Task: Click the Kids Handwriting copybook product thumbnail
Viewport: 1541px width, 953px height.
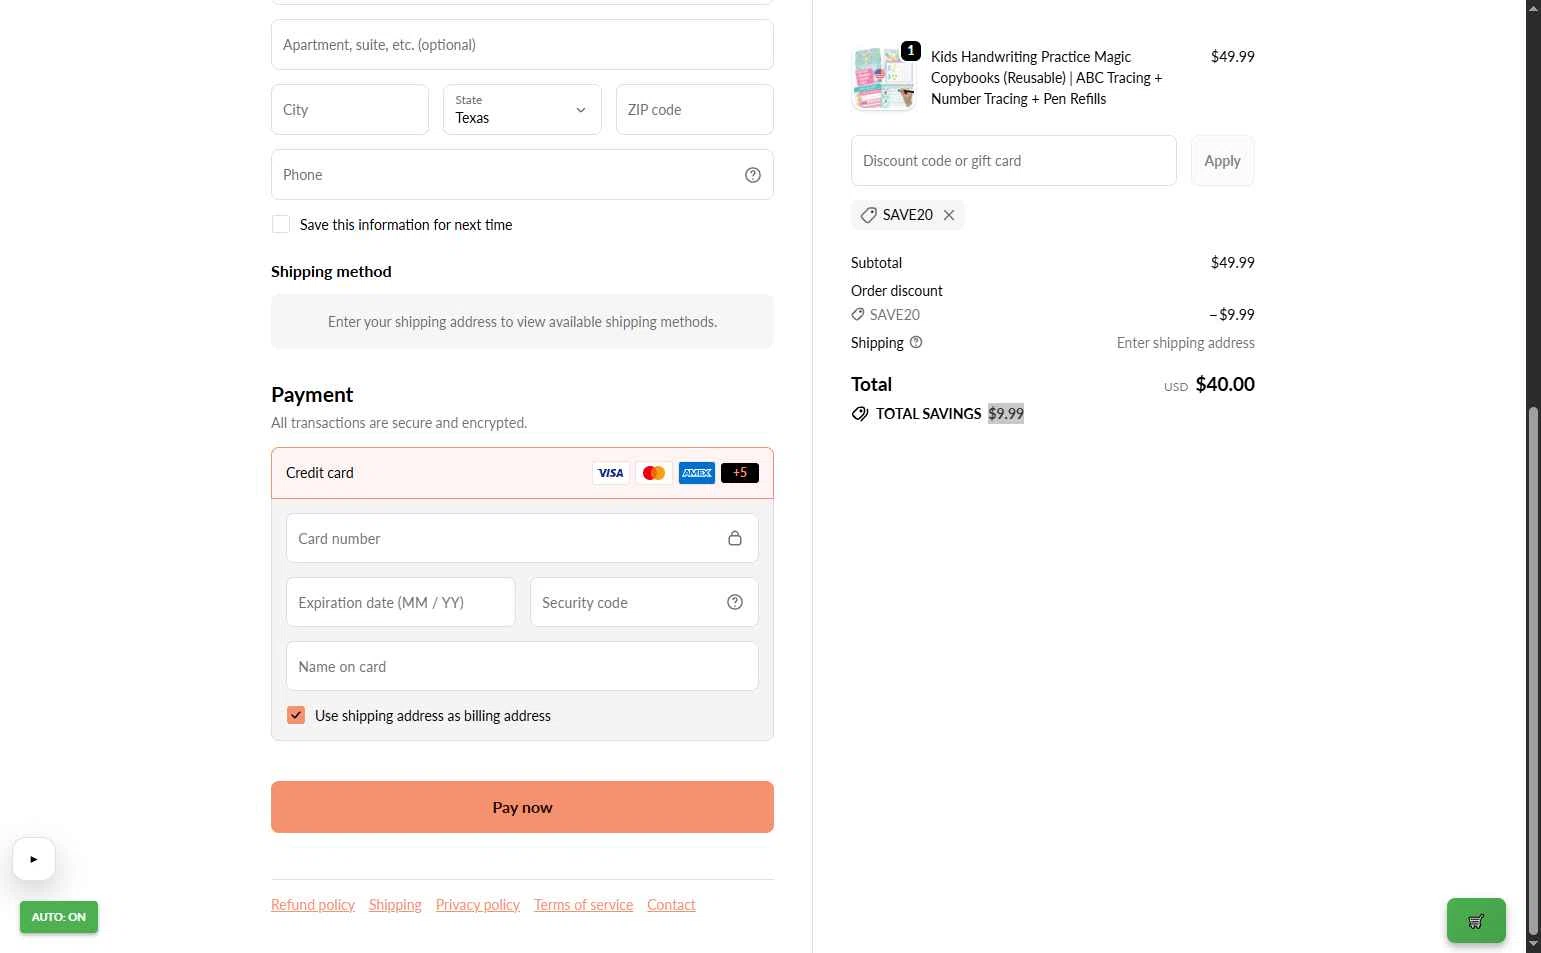Action: pos(884,78)
